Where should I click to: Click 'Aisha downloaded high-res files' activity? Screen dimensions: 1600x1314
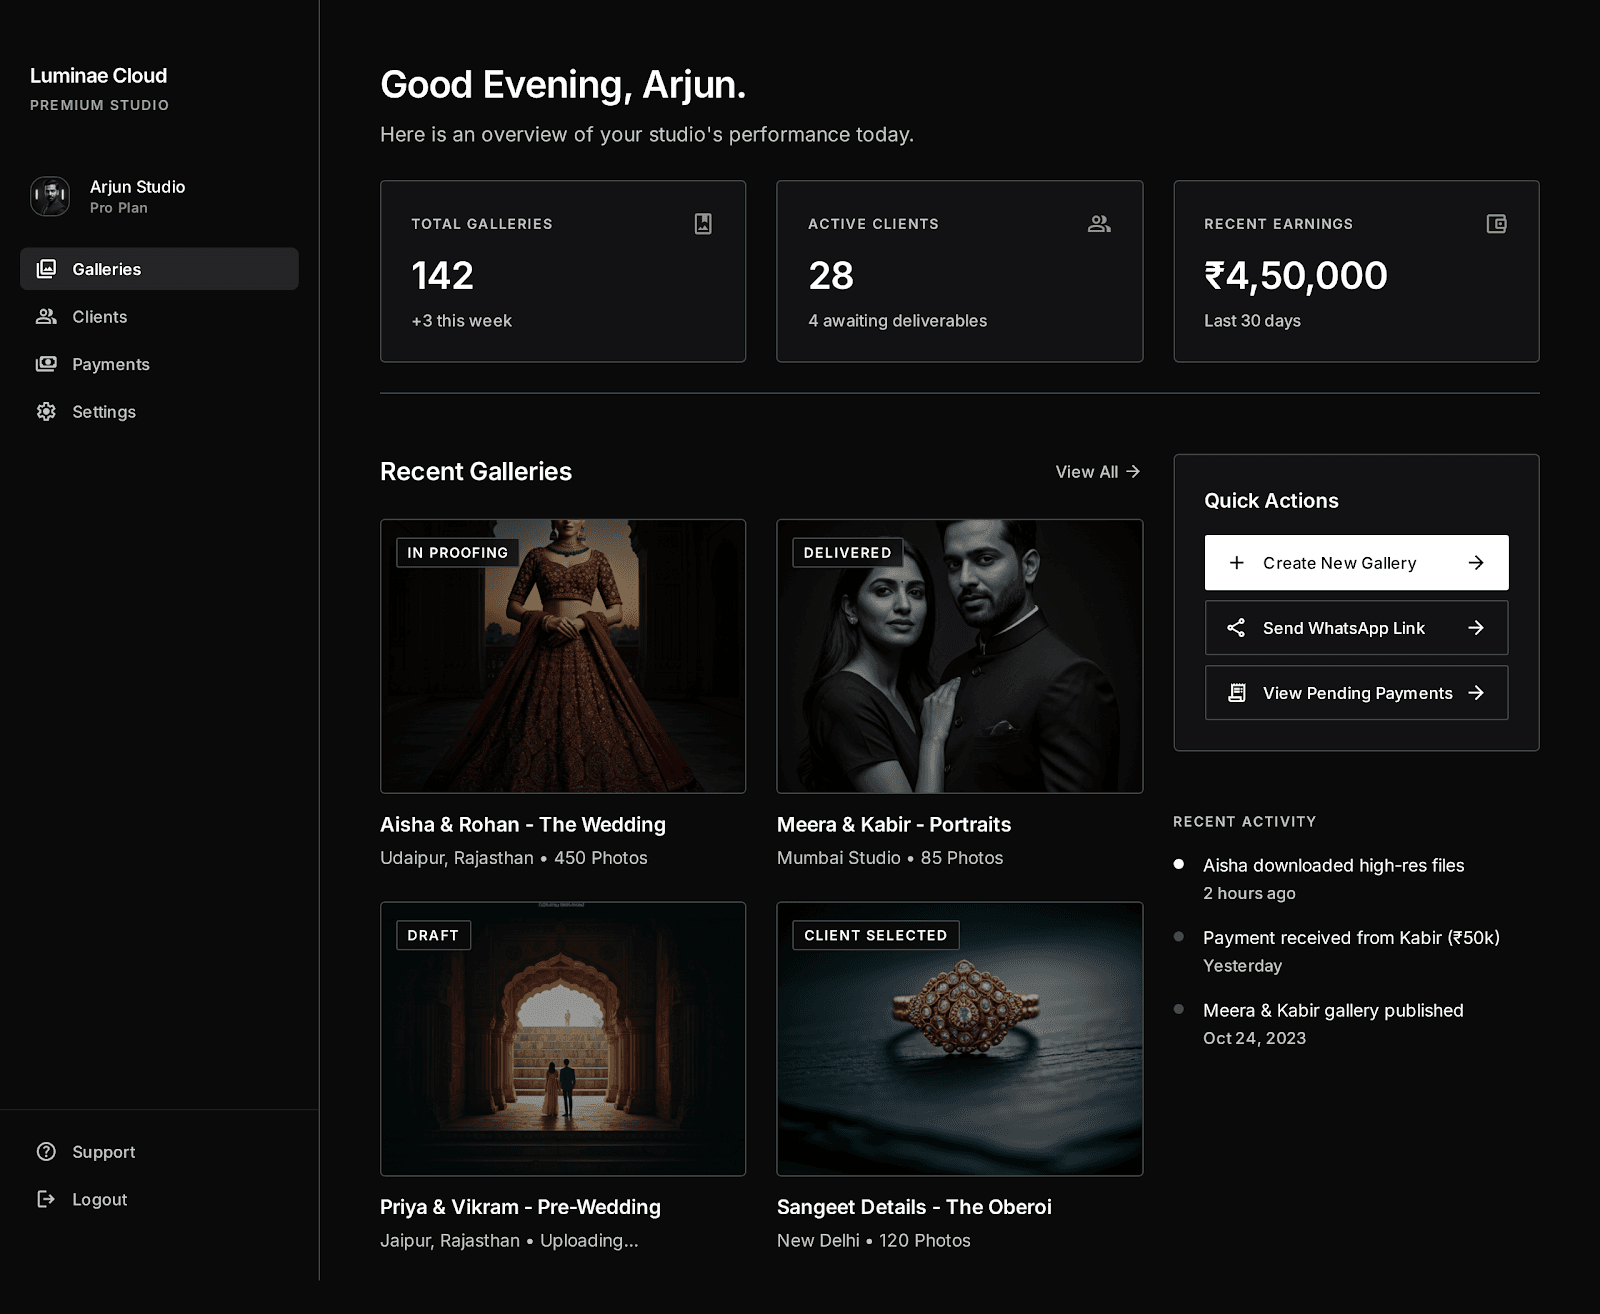1334,866
